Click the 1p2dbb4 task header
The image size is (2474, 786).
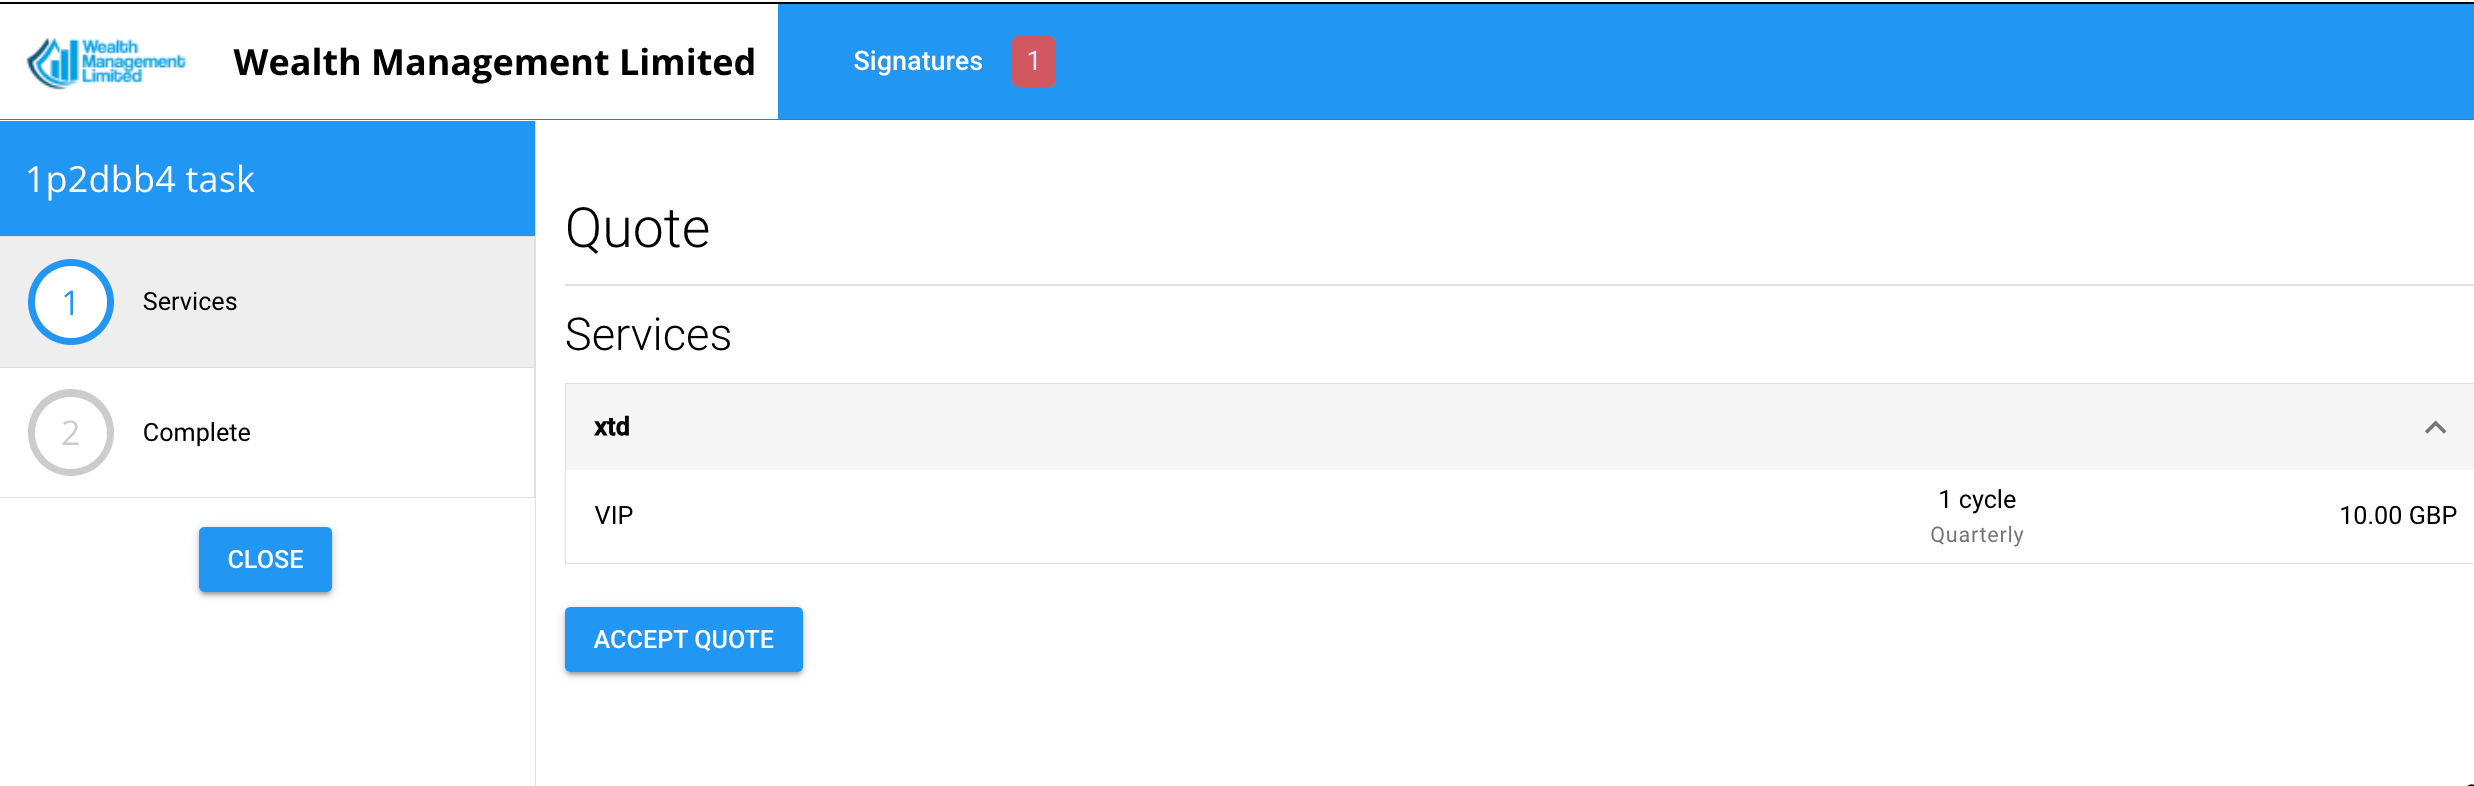click(x=140, y=180)
